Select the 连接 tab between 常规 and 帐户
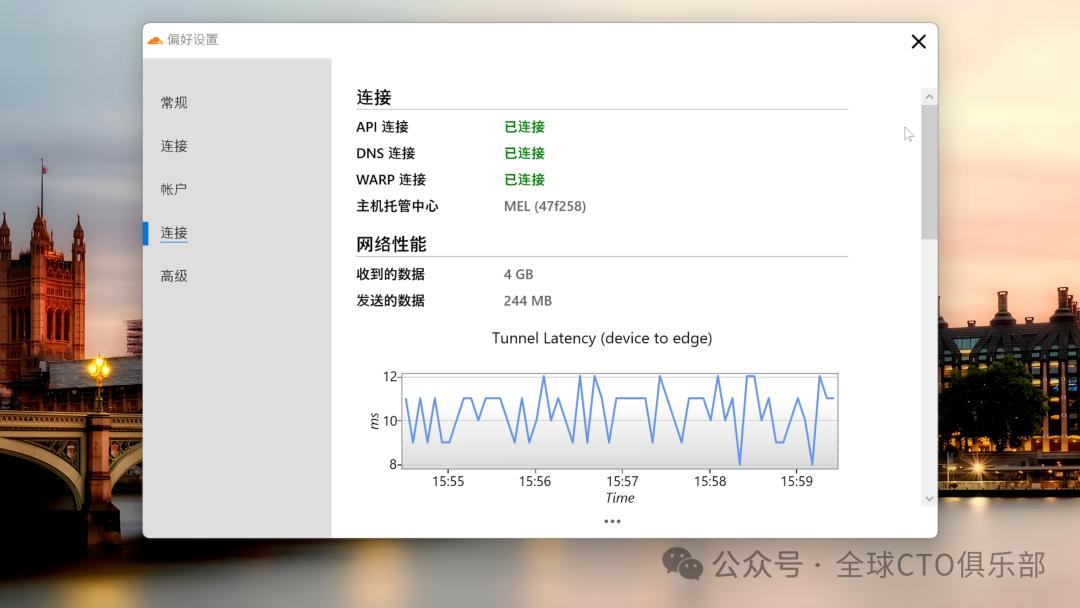 [x=174, y=146]
